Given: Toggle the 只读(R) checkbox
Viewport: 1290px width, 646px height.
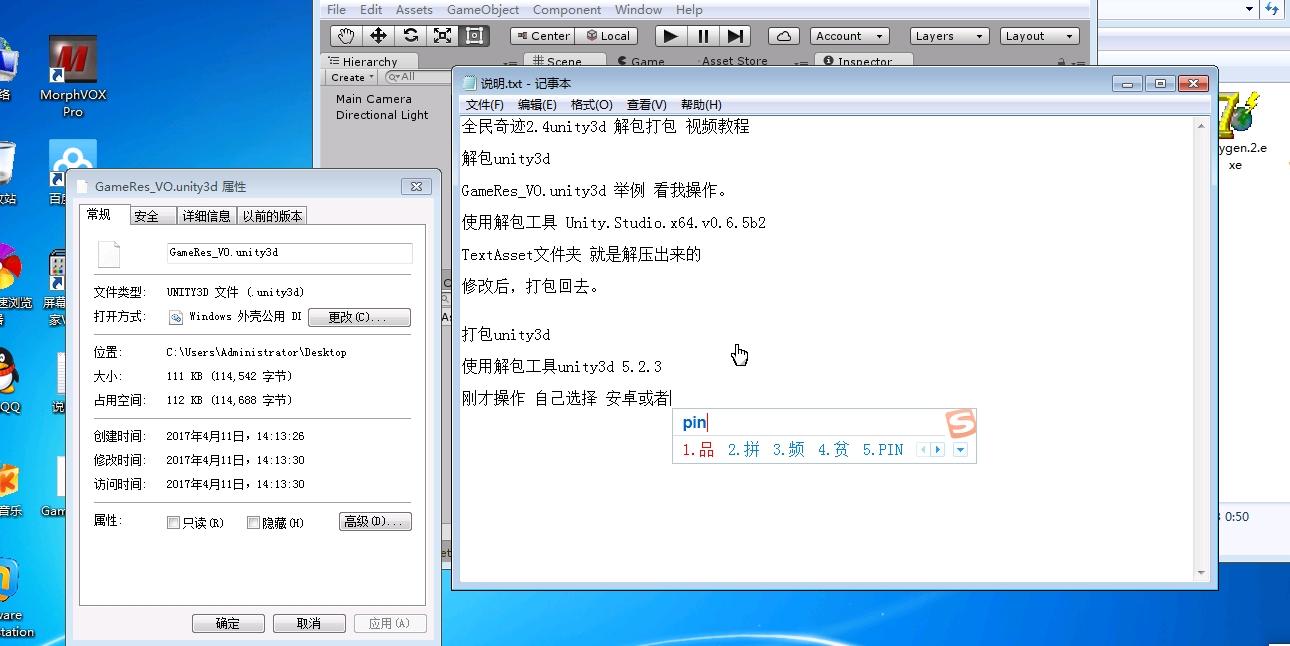Looking at the screenshot, I should (173, 523).
